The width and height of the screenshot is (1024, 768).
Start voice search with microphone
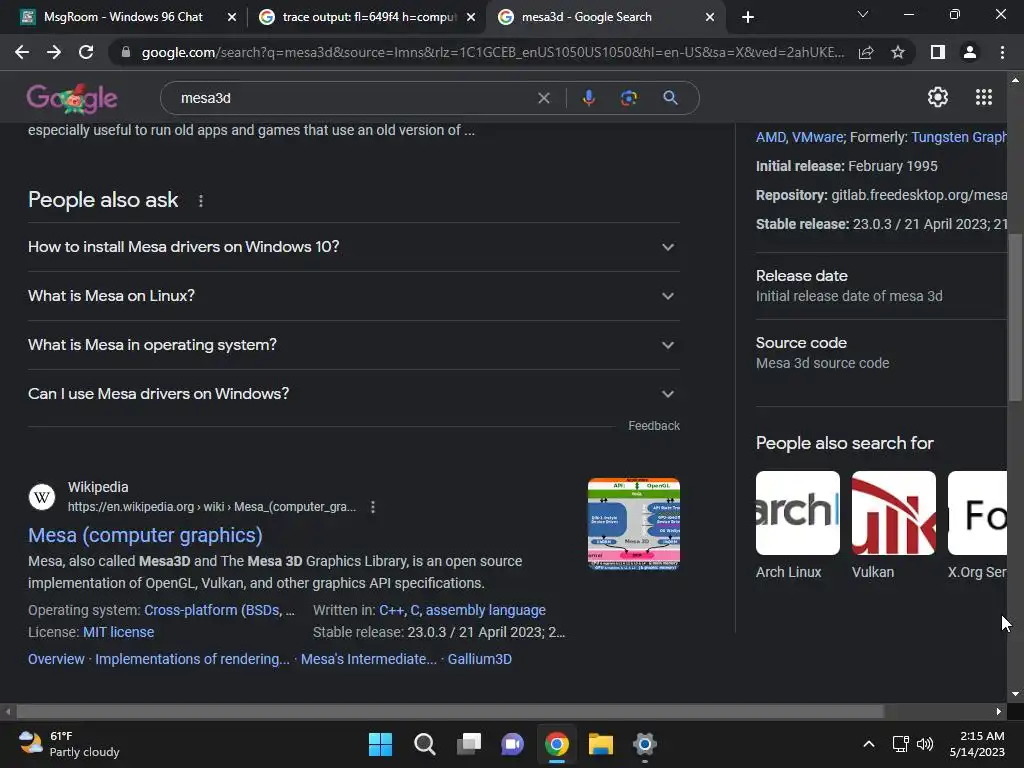pos(588,98)
